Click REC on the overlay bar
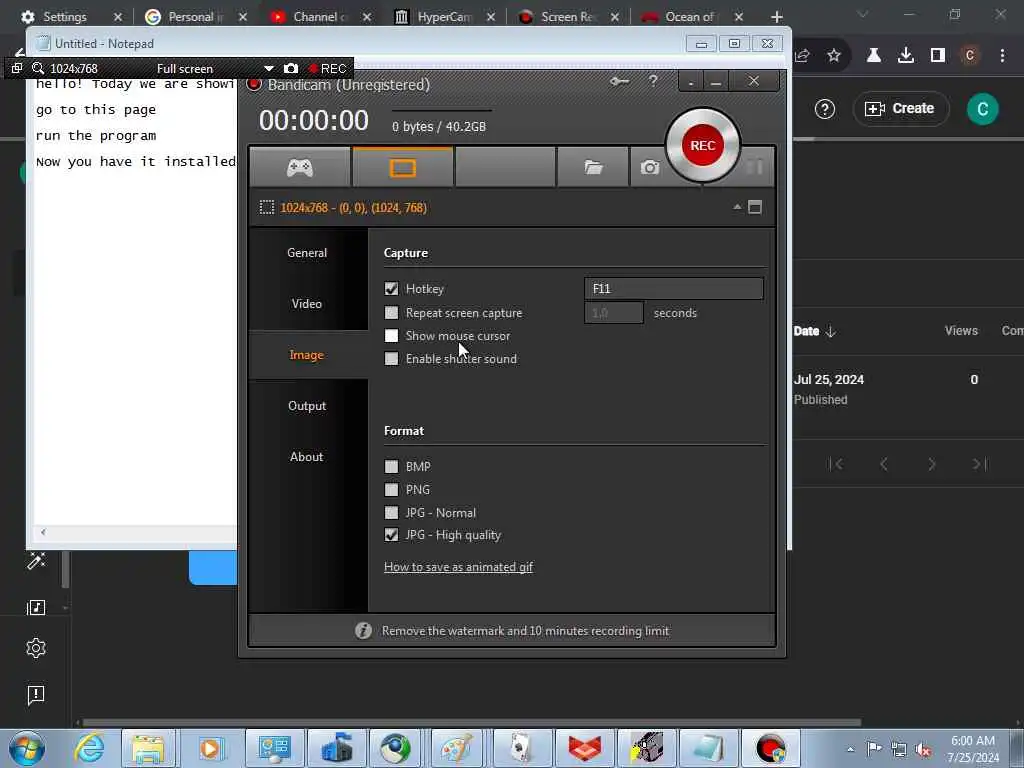Viewport: 1024px width, 768px height. tap(328, 68)
